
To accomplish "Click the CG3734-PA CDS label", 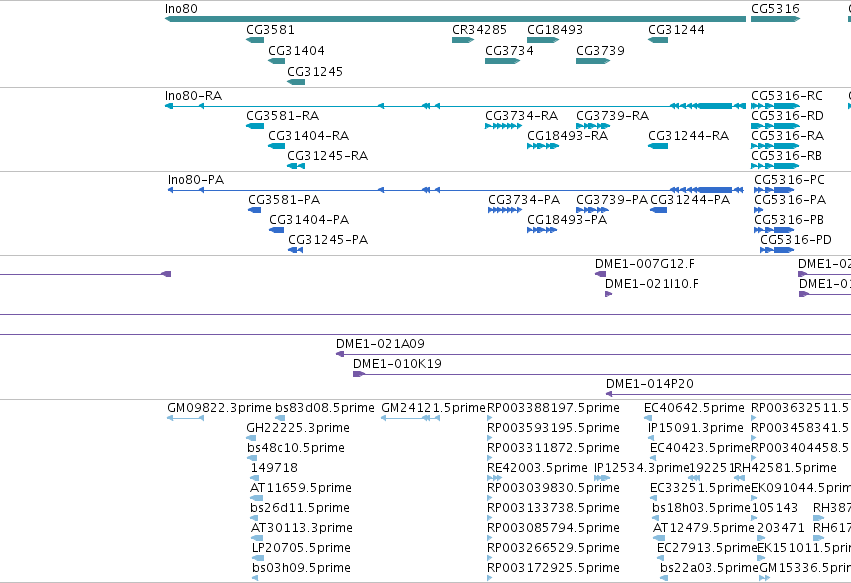I will pos(524,200).
